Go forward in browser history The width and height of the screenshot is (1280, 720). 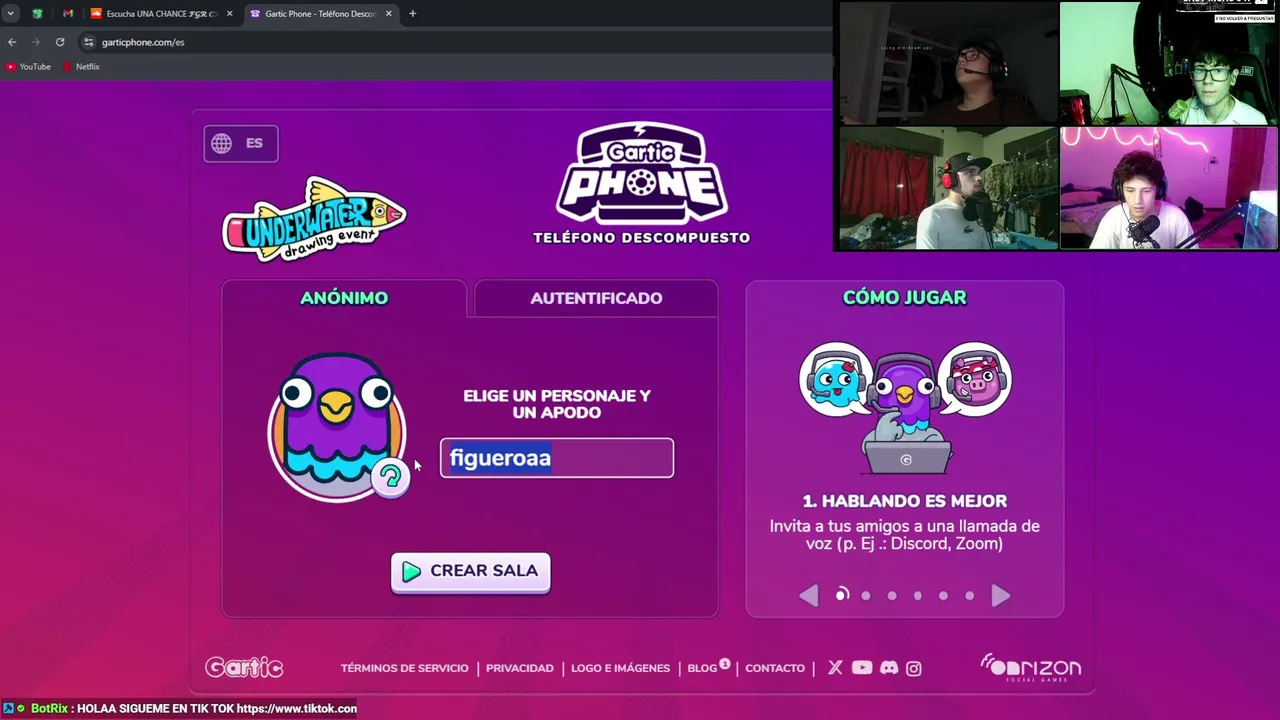pos(36,42)
